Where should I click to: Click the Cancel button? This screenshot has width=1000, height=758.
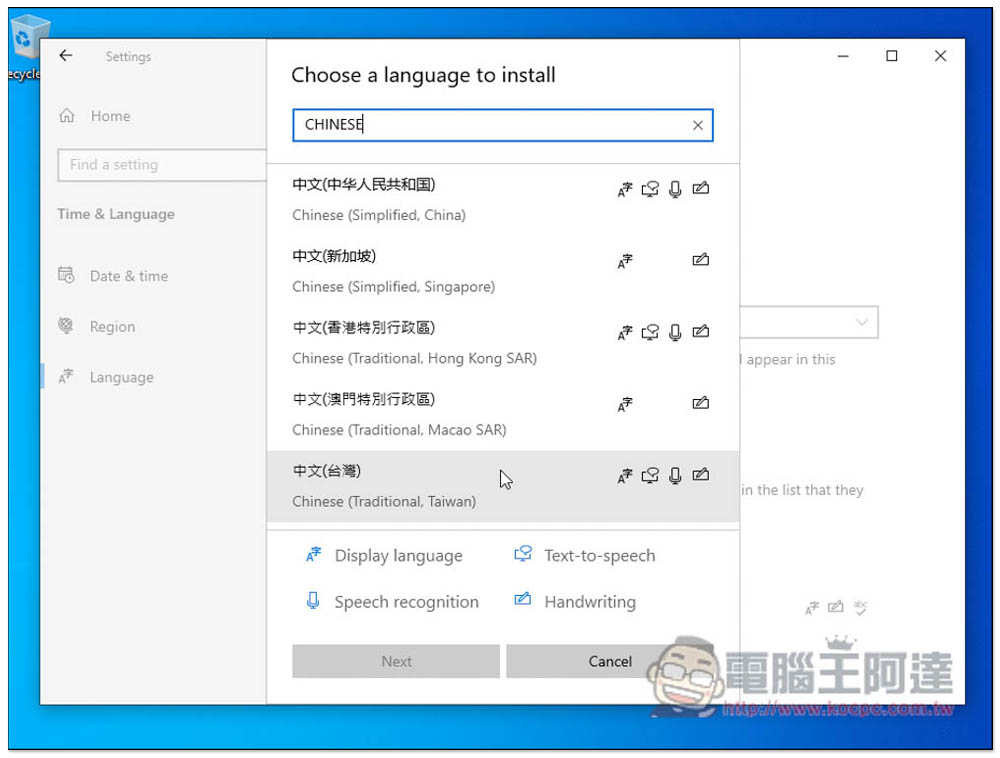click(610, 661)
